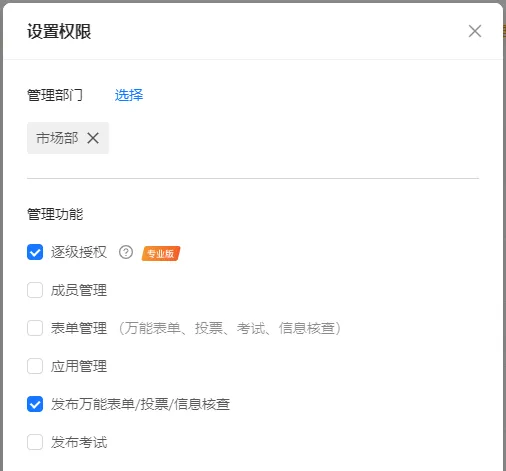Uncheck the 逐级授权 checkbox
This screenshot has height=471, width=506.
(x=35, y=252)
